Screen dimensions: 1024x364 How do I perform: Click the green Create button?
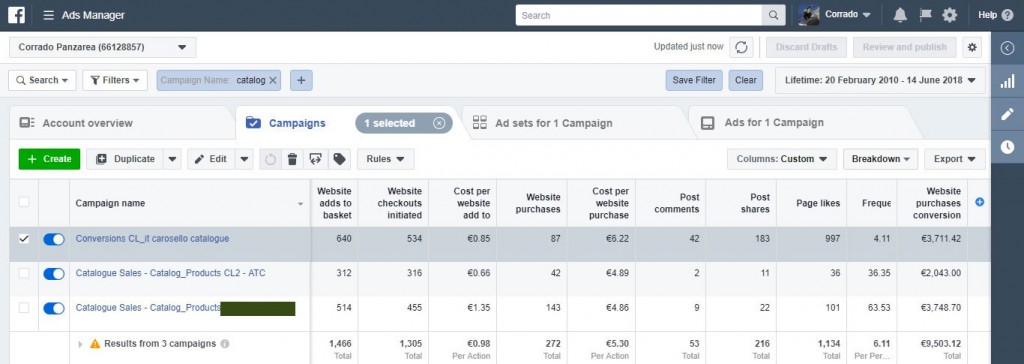tap(49, 159)
